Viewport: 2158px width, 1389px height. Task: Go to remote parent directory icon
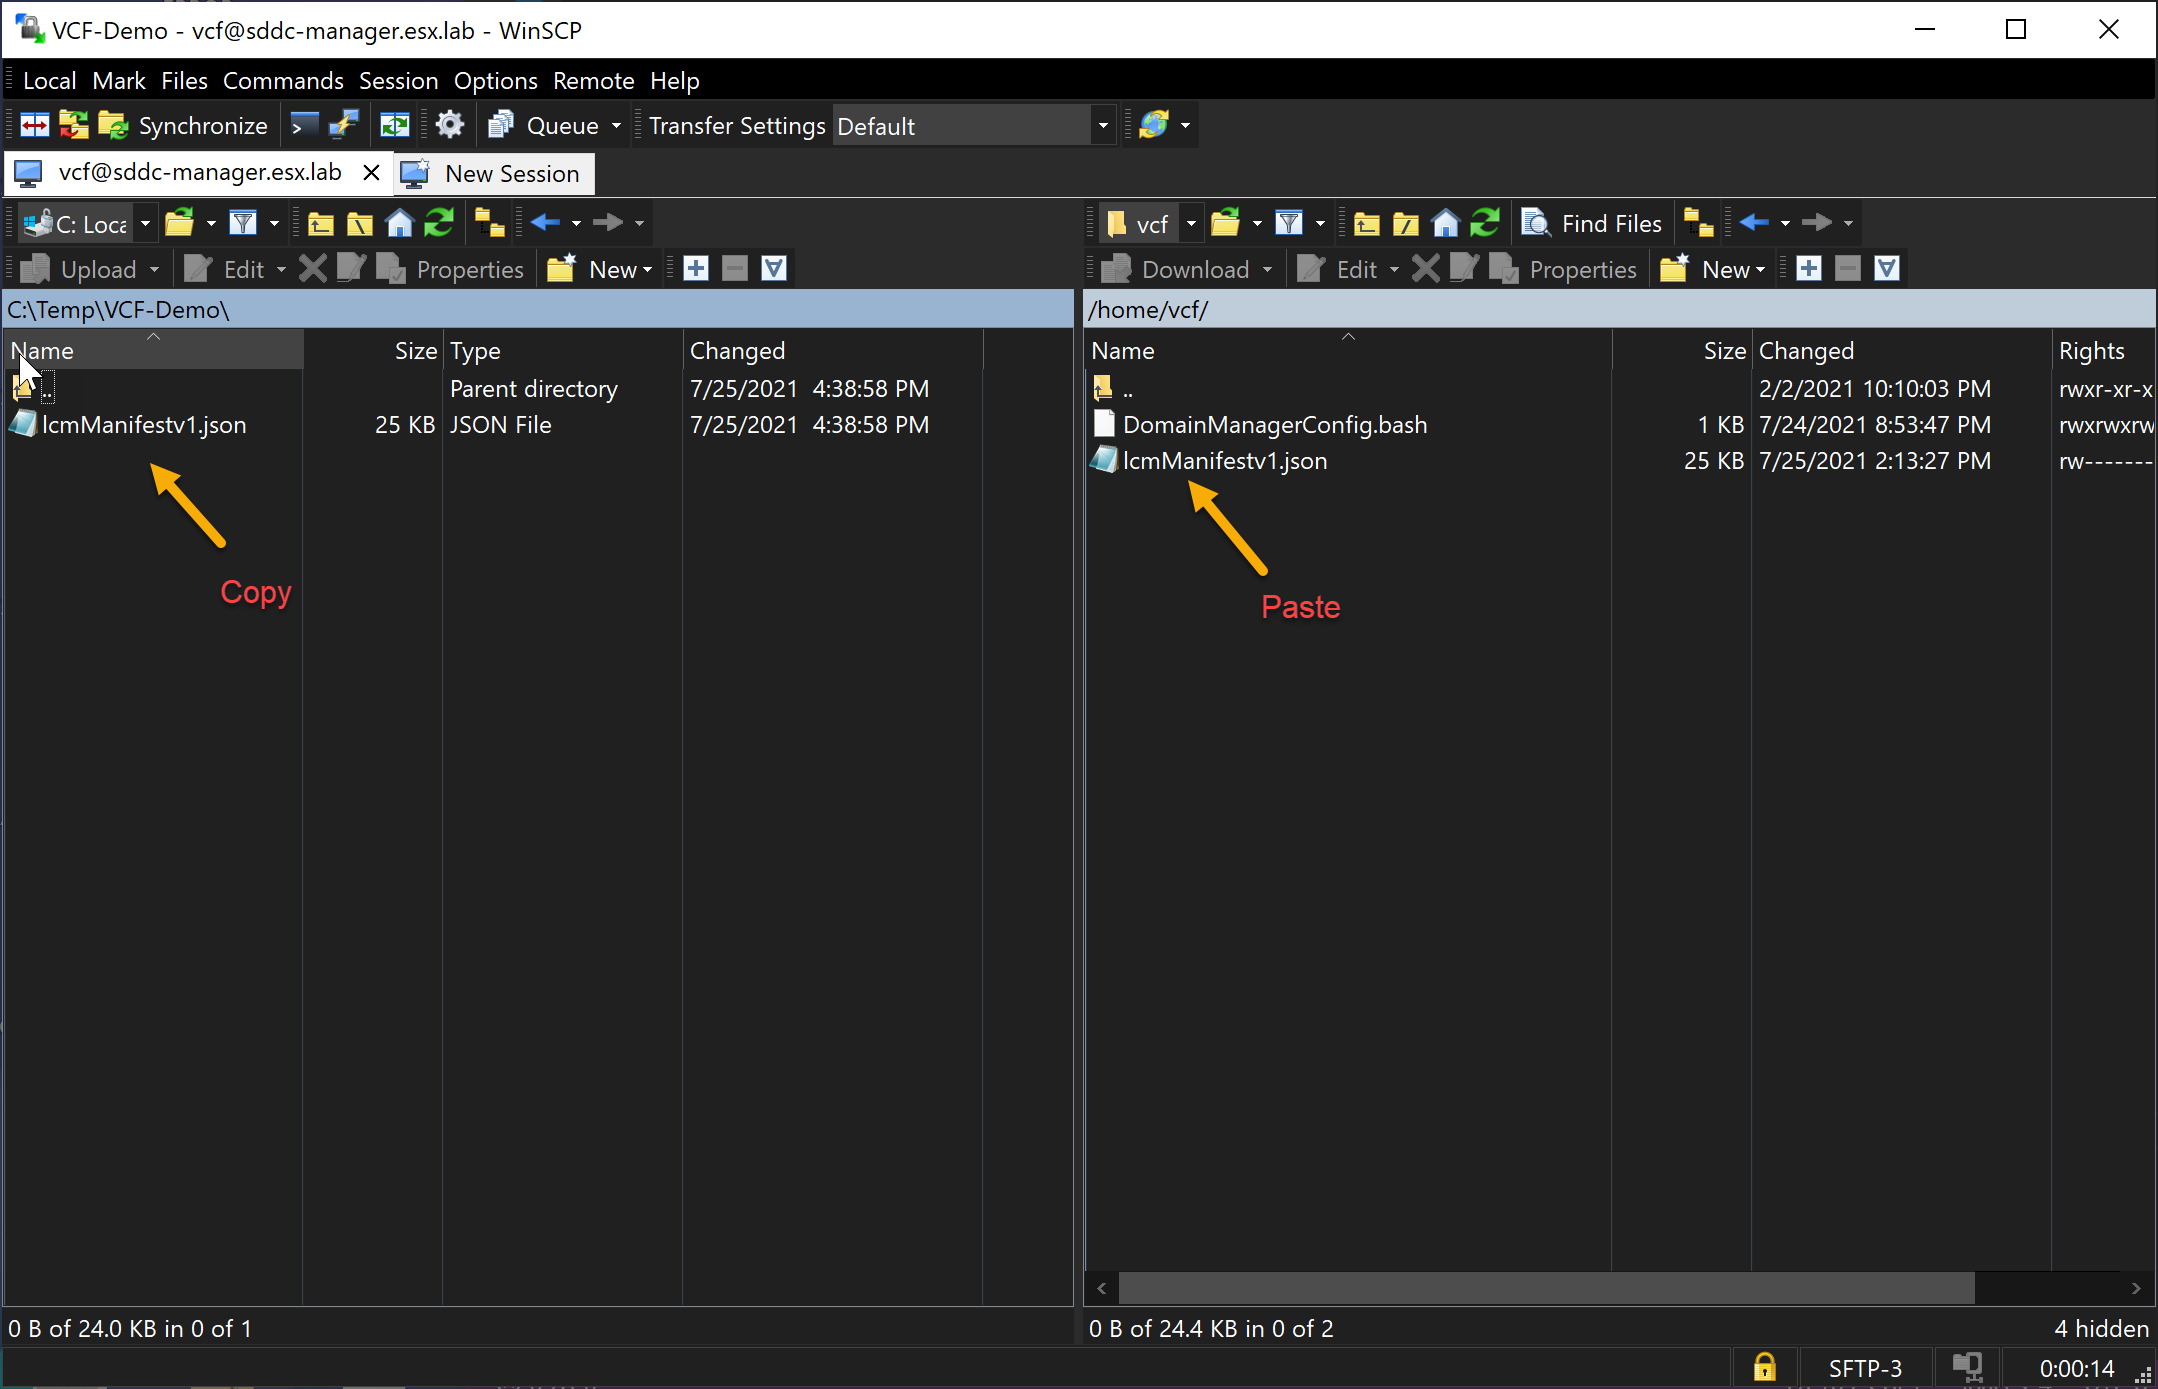1366,223
